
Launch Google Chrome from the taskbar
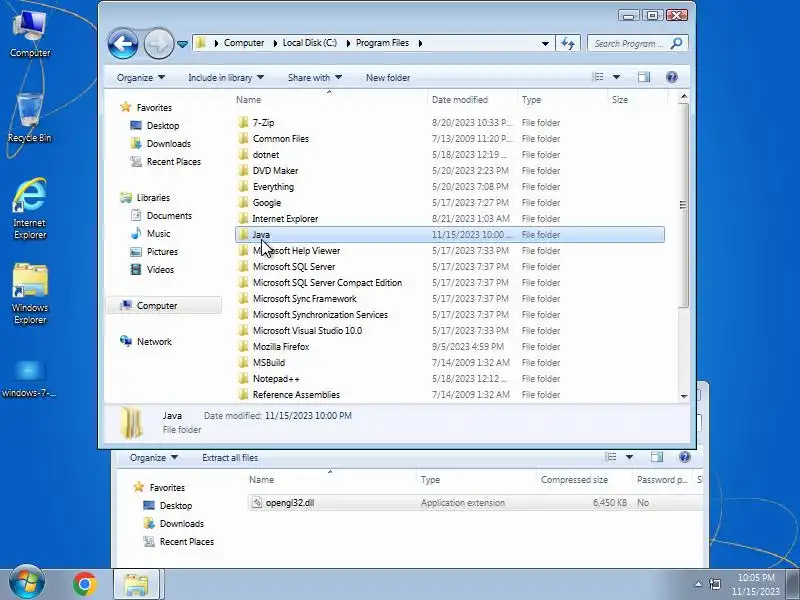(x=85, y=584)
